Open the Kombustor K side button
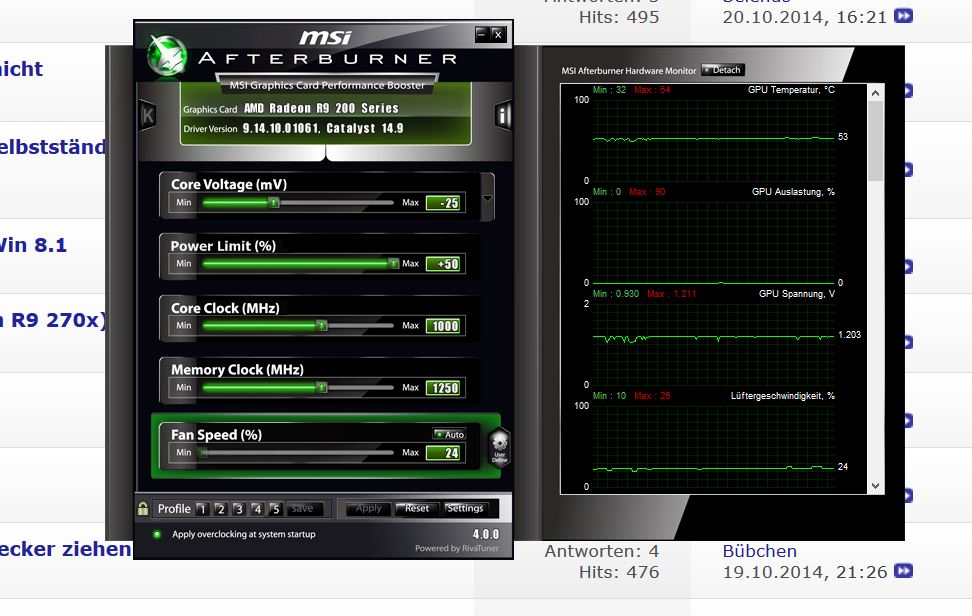The height and width of the screenshot is (616, 972). click(148, 115)
